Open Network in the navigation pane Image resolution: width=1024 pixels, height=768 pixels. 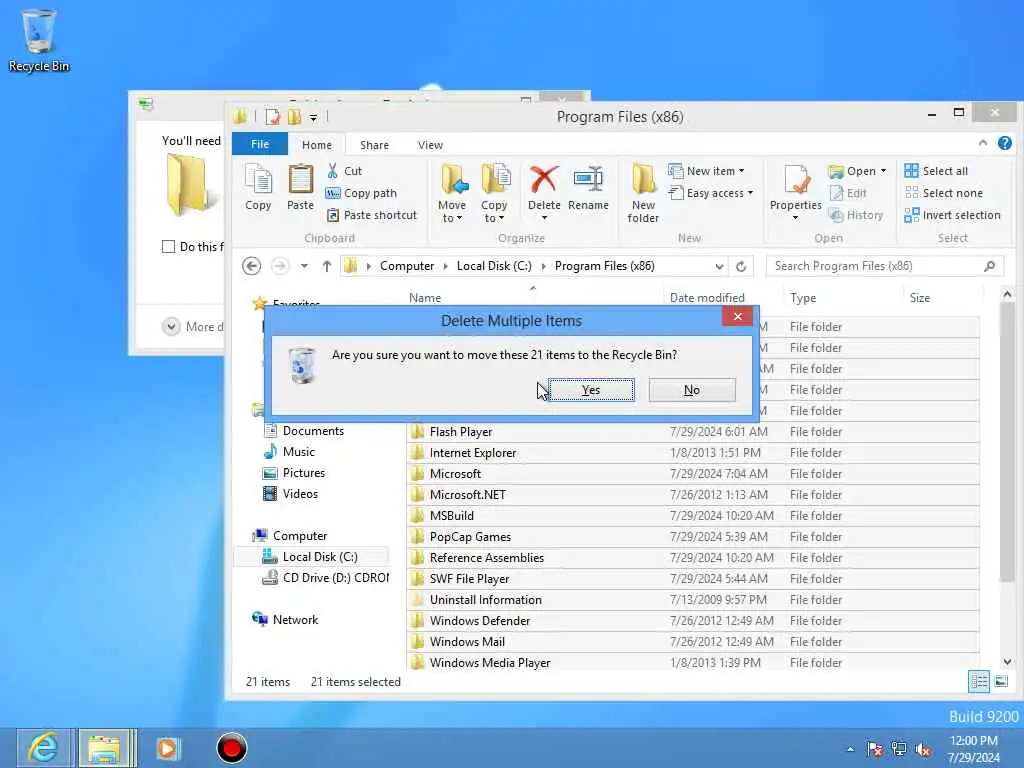click(285, 620)
